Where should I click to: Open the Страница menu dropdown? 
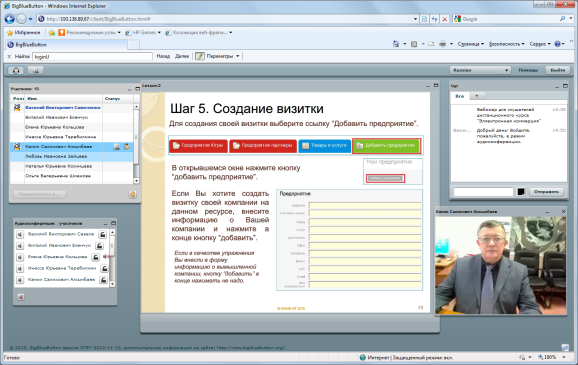(x=471, y=44)
